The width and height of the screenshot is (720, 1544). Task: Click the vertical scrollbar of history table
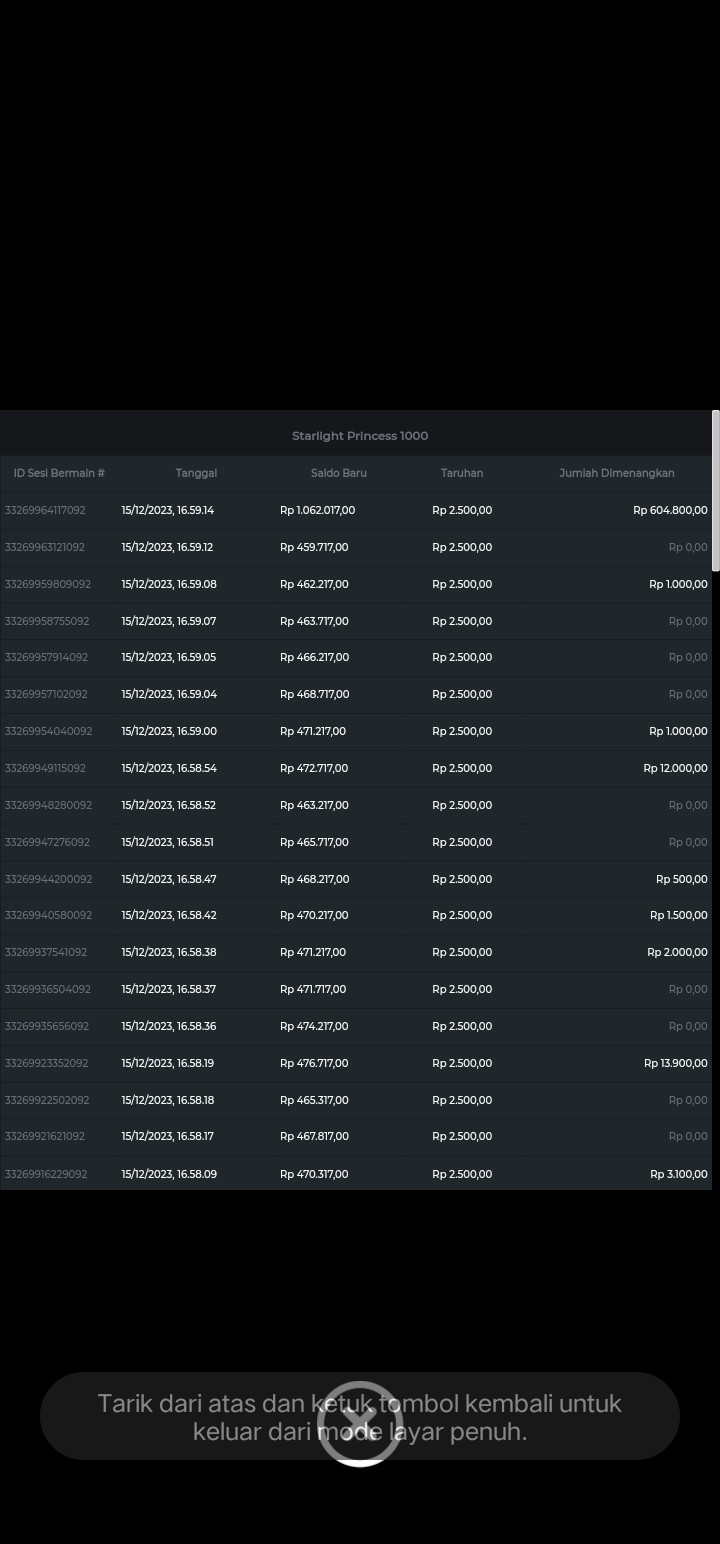715,490
